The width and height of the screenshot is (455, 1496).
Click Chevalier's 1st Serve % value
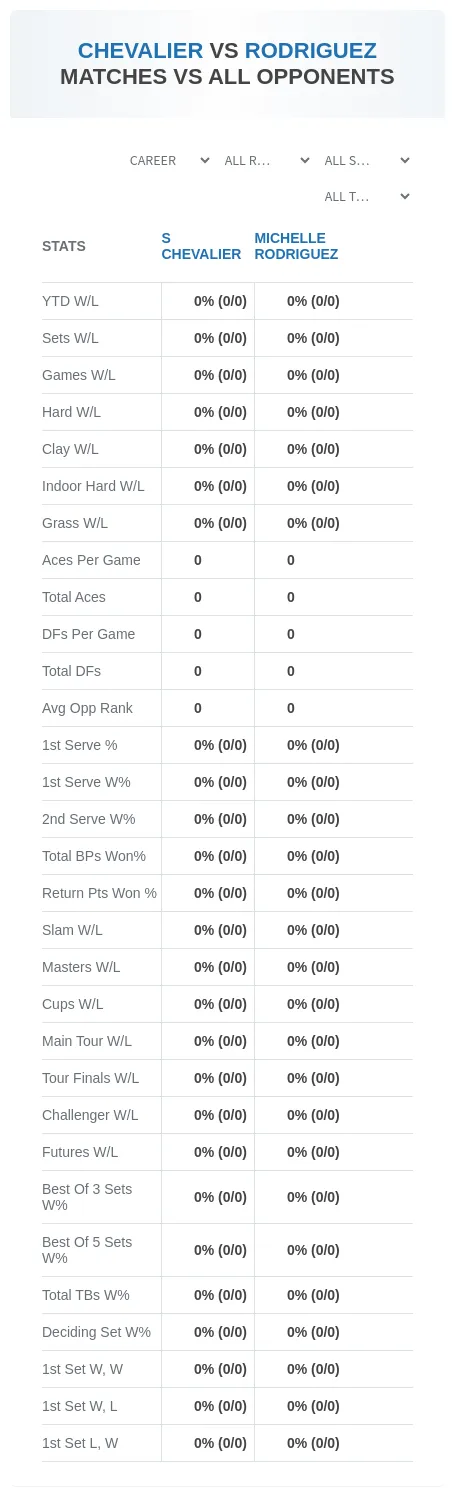[220, 745]
